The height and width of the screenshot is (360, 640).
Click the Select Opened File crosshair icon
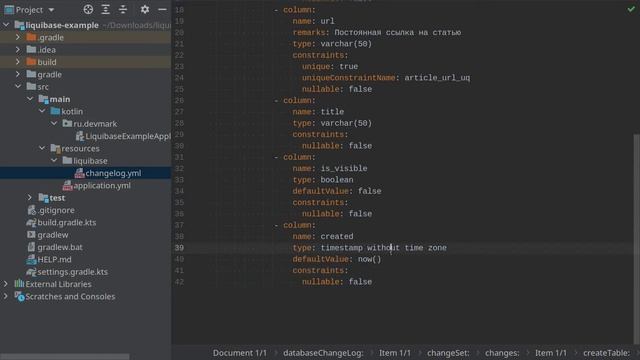pos(88,9)
